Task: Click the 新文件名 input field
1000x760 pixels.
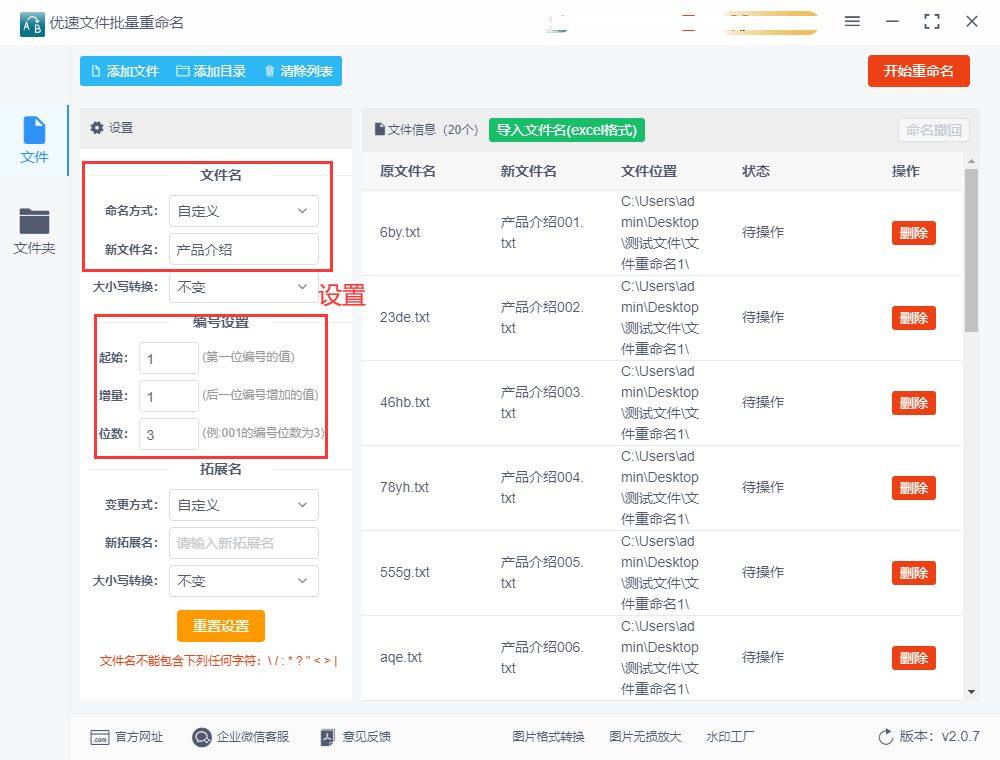Action: (244, 249)
